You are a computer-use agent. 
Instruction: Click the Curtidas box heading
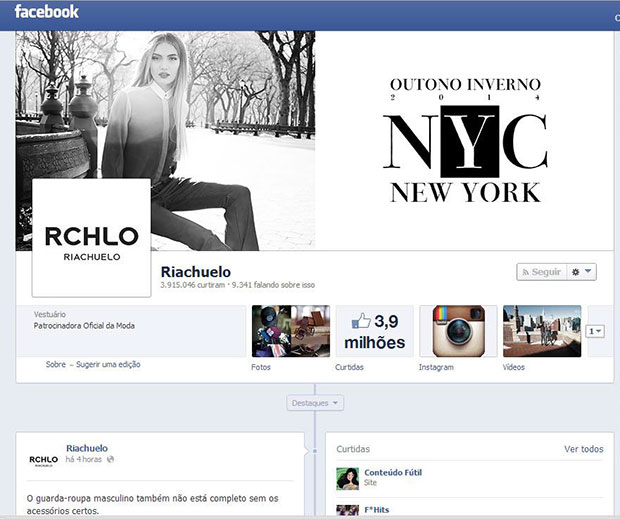coord(353,449)
